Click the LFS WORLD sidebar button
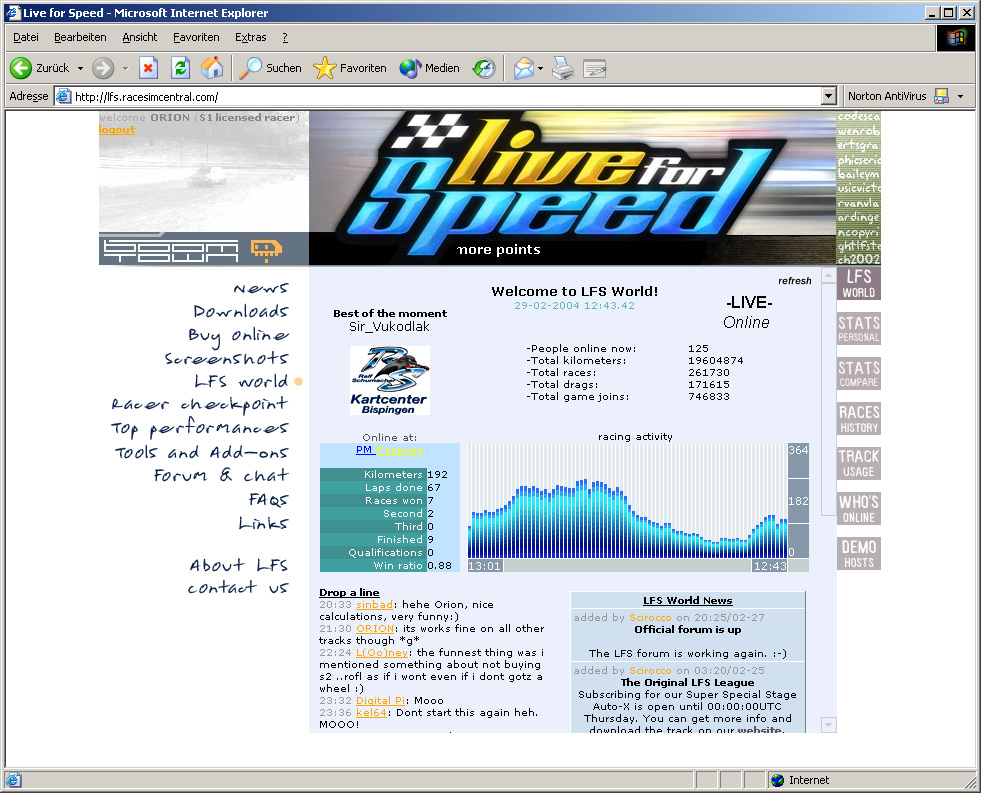Screen dimensions: 981x793 pyautogui.click(x=858, y=284)
